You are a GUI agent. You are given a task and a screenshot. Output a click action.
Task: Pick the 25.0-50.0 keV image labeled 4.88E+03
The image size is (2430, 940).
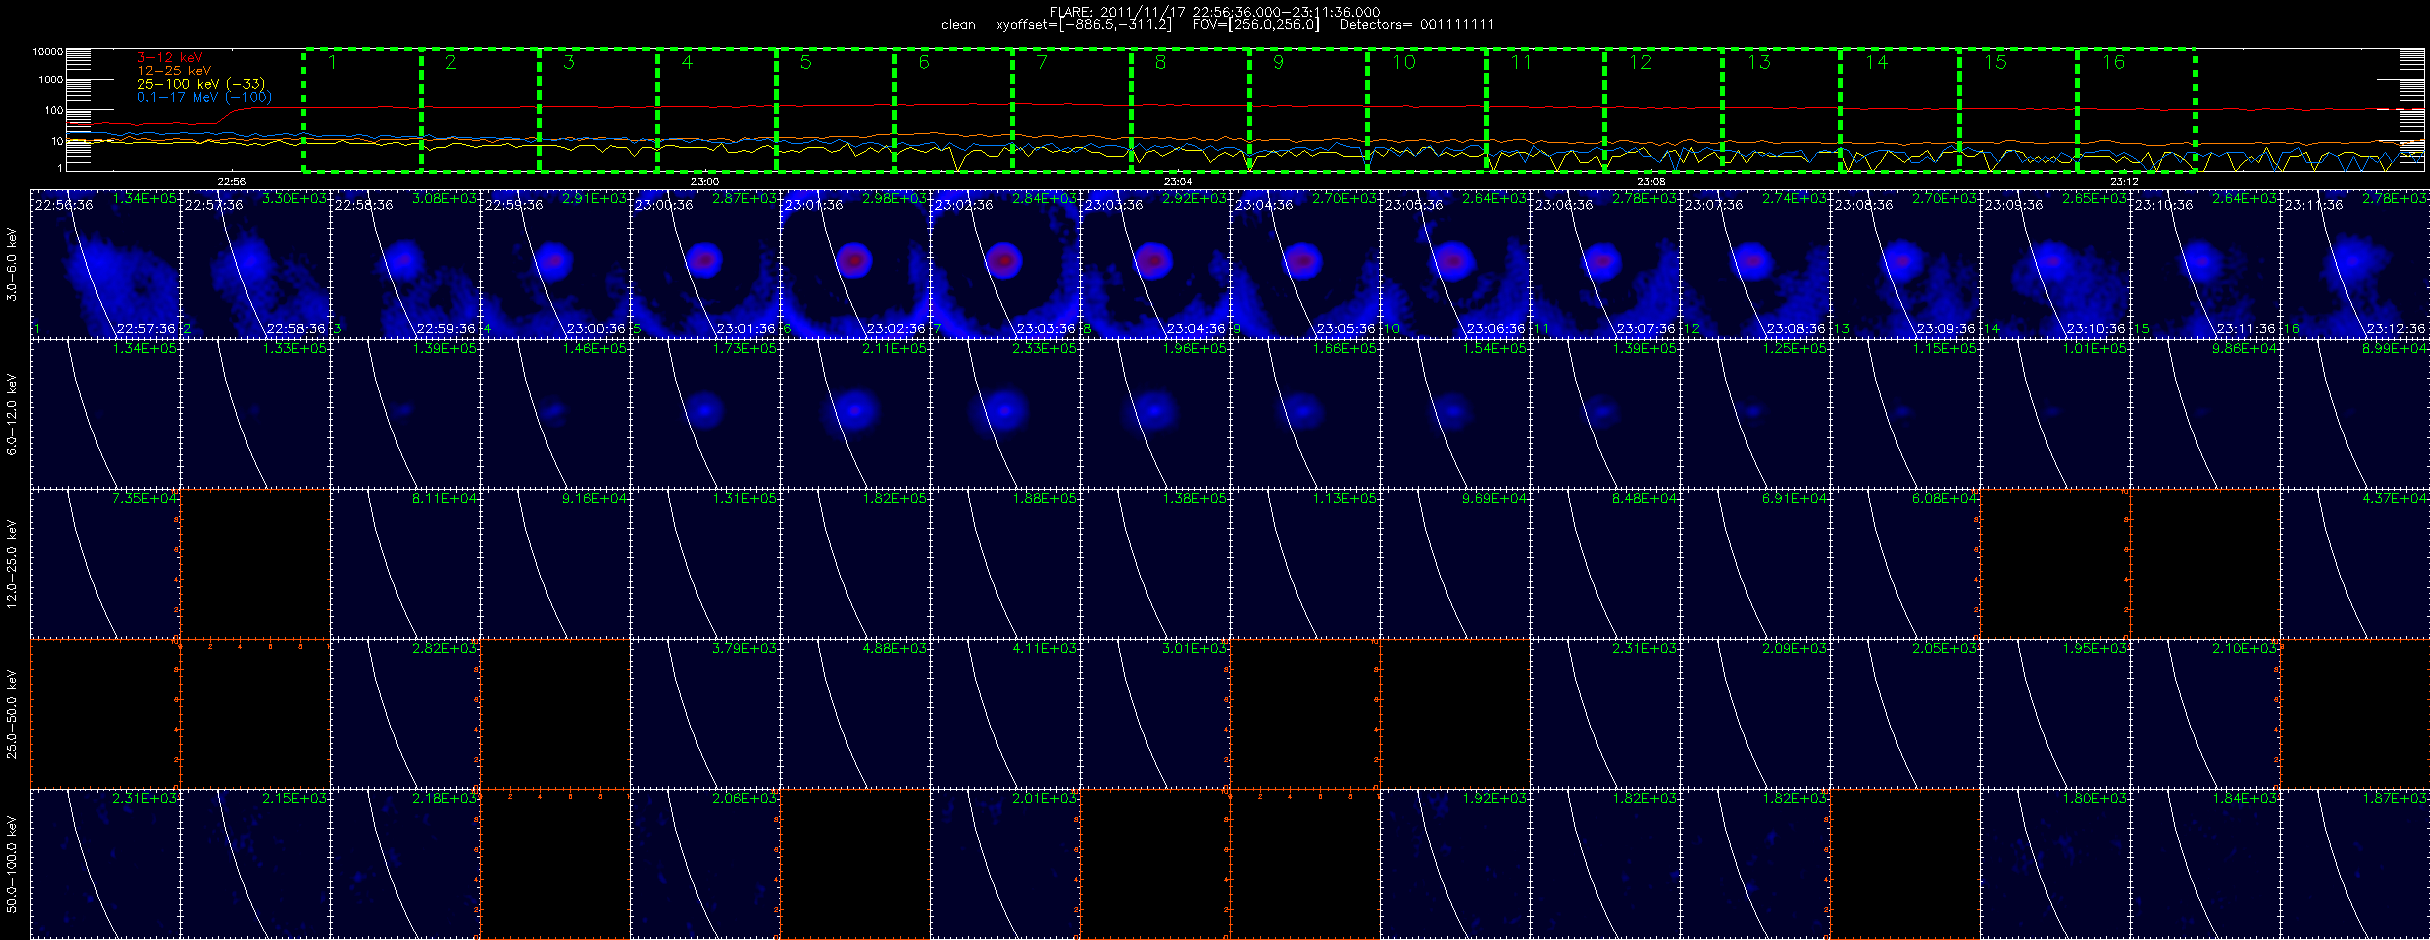[855, 714]
